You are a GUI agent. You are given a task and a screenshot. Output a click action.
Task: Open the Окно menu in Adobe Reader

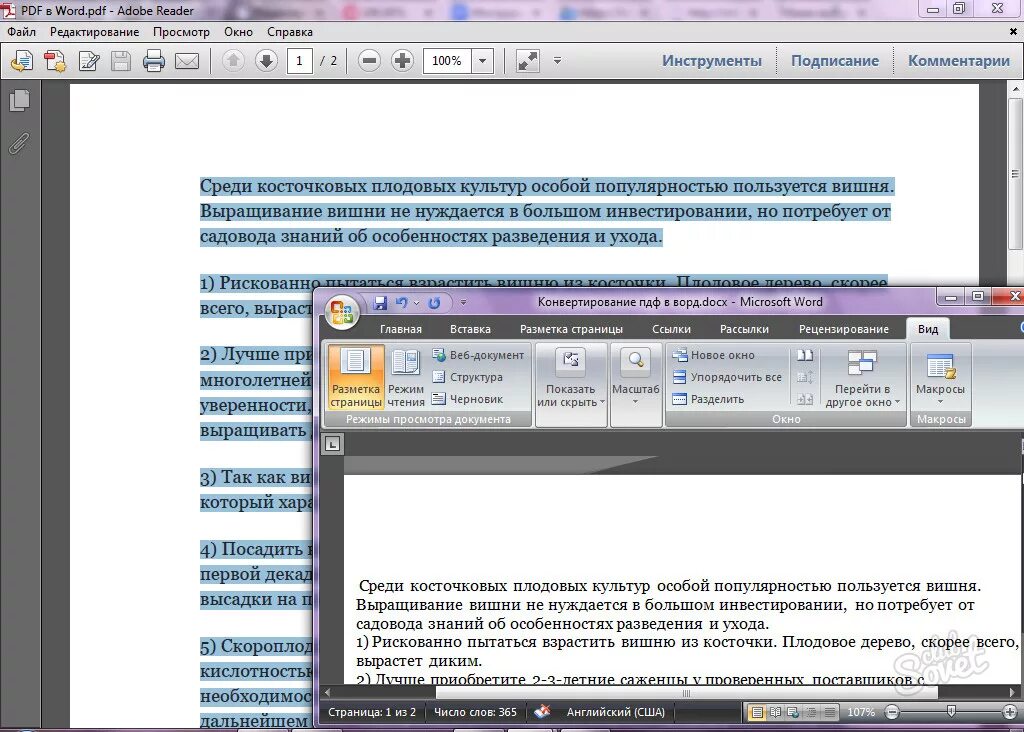pos(238,32)
